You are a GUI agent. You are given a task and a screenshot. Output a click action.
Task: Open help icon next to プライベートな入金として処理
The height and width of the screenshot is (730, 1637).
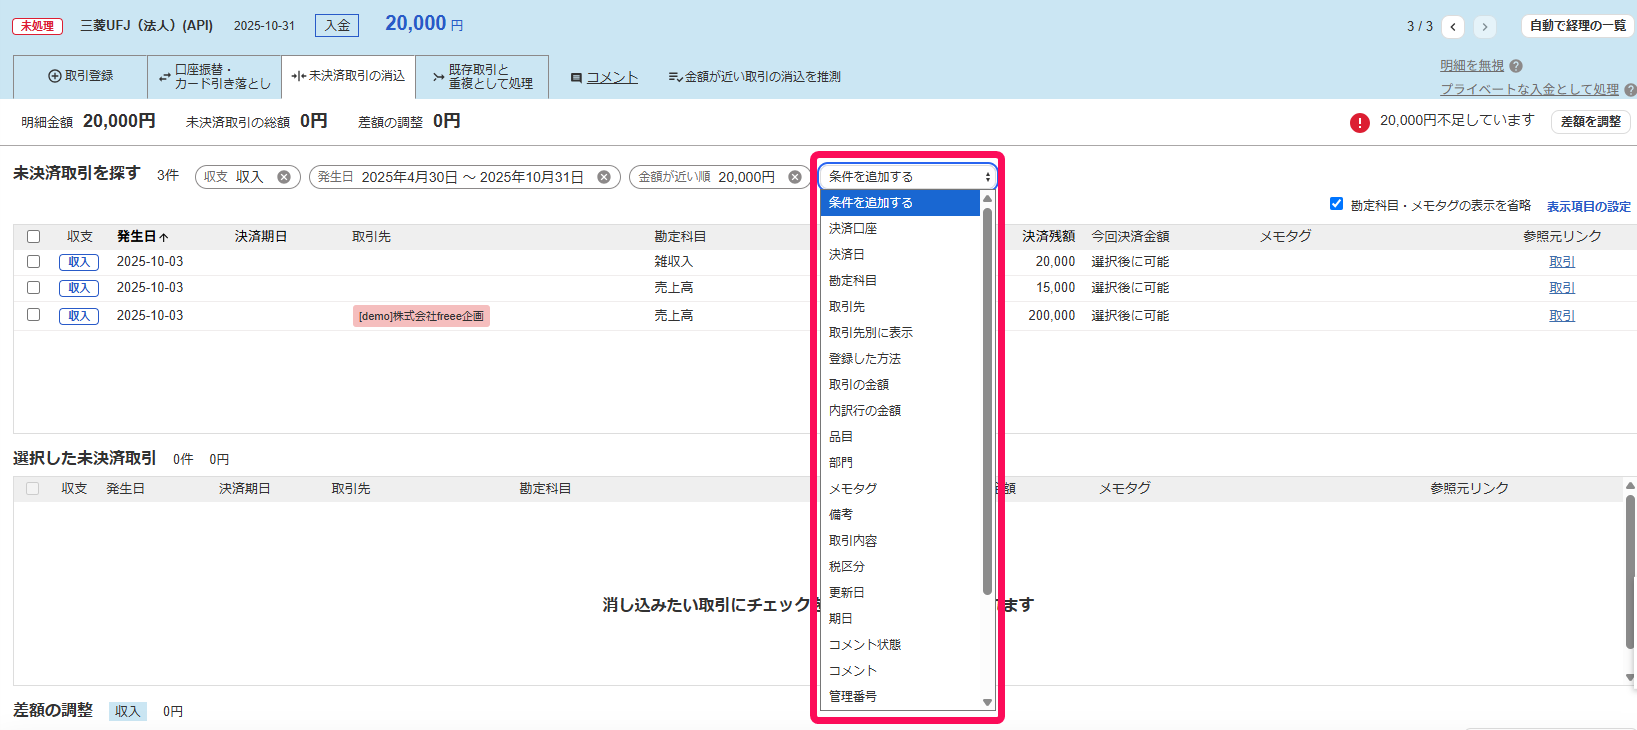1630,90
